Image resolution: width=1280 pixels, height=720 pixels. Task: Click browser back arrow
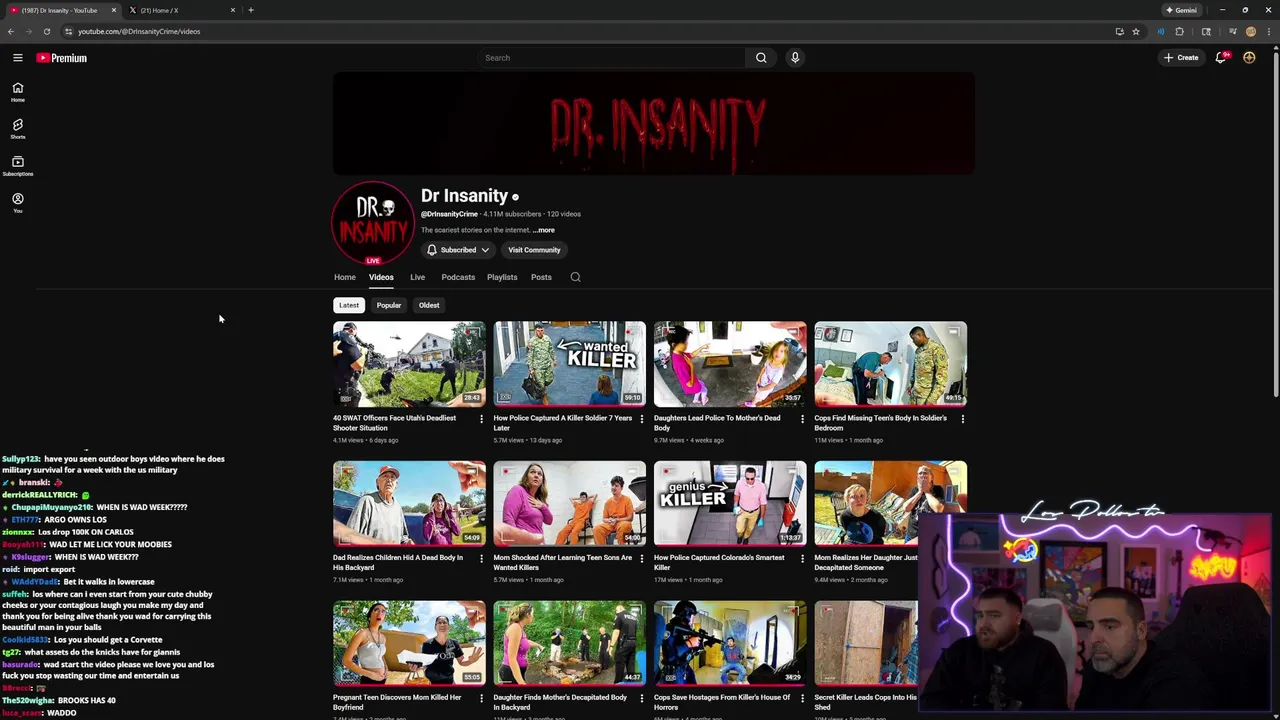coord(11,31)
